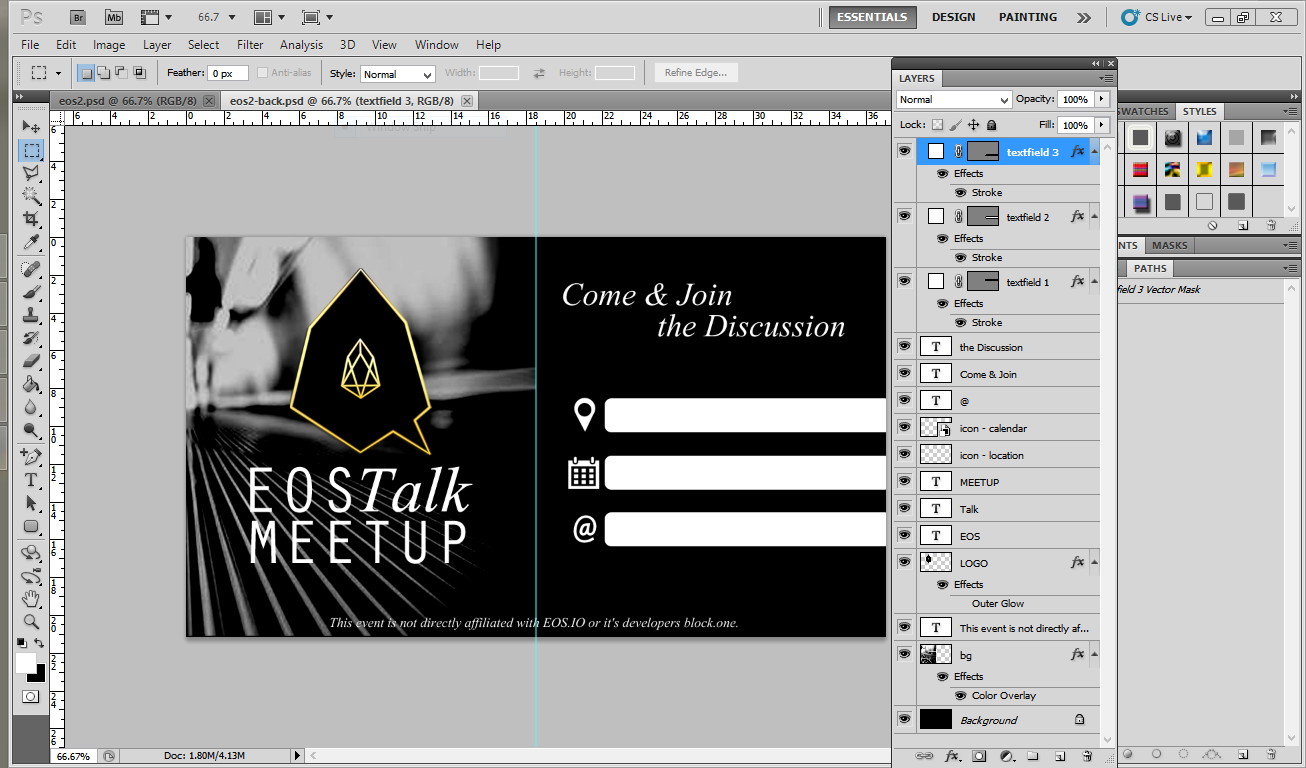1306x768 pixels.
Task: Select the Horizontal Type tool
Action: (x=31, y=479)
